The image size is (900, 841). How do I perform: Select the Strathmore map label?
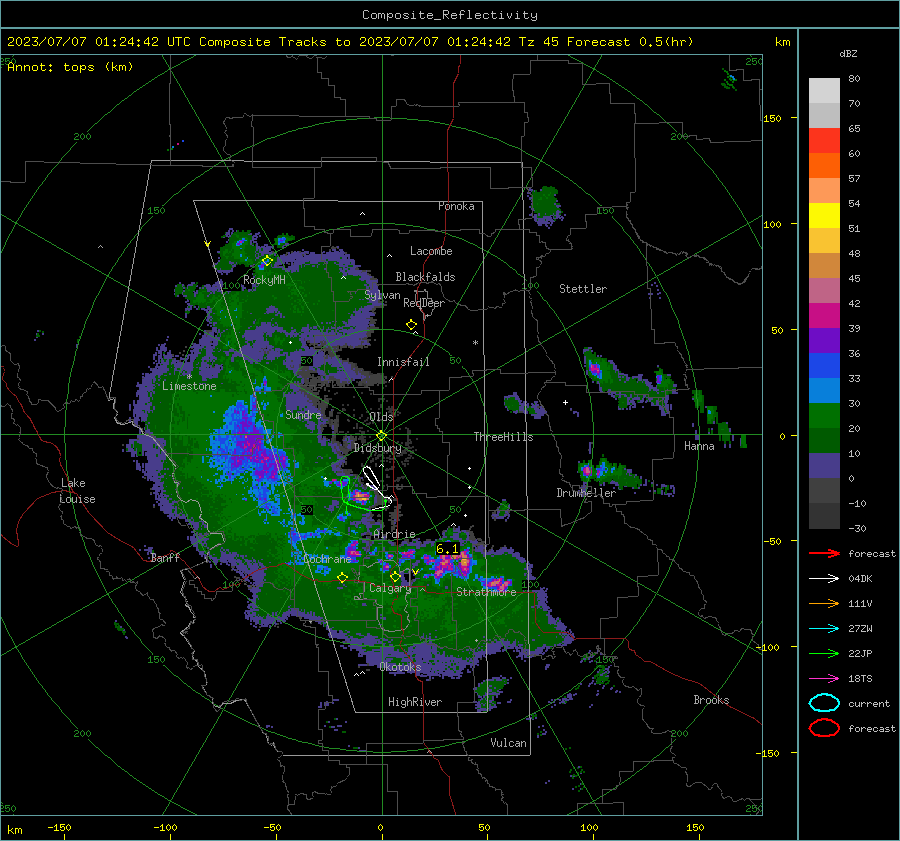[486, 592]
